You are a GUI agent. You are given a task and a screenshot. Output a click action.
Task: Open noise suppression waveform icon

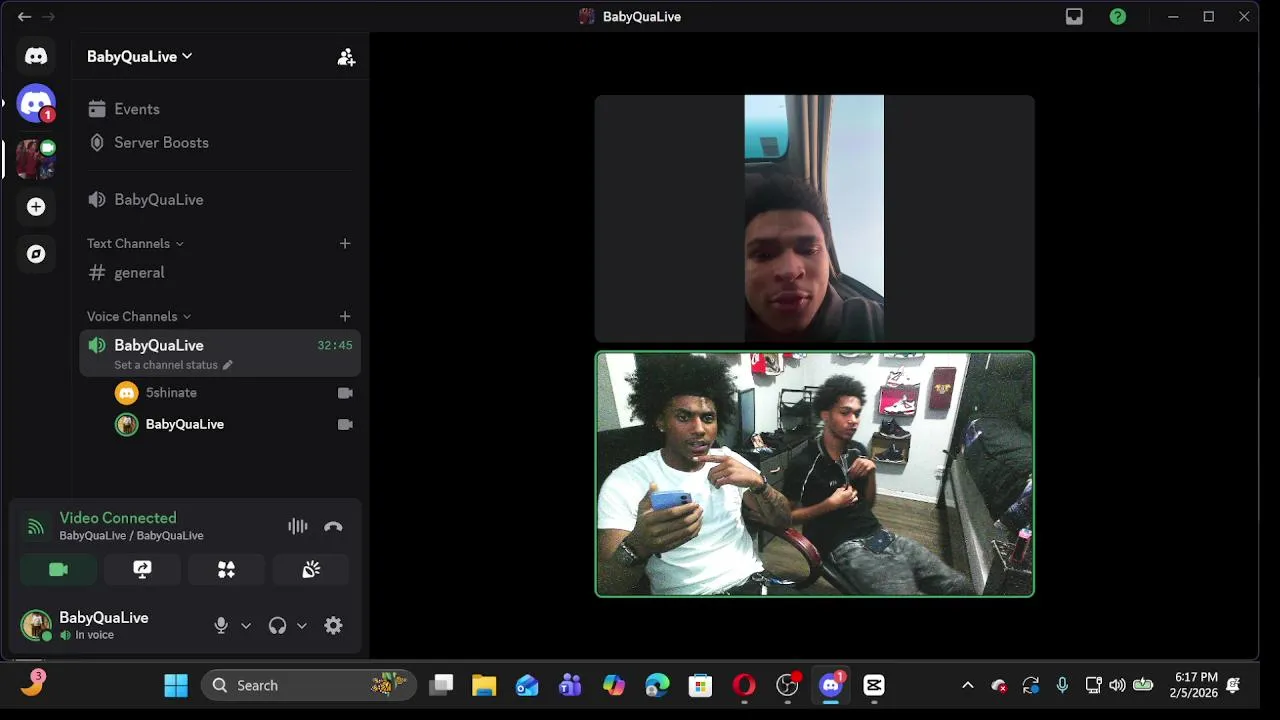pos(298,526)
